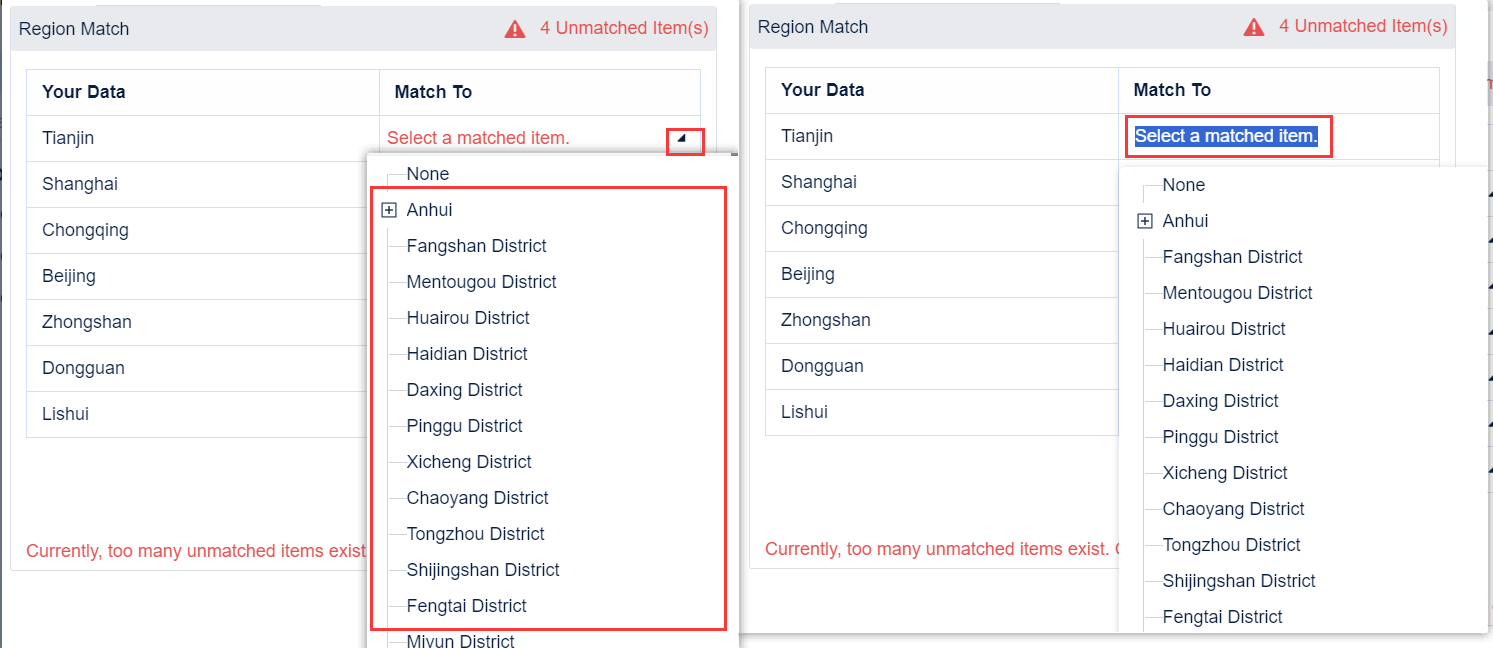The width and height of the screenshot is (1493, 648).
Task: Choose Mentougou District from the match options
Action: pyautogui.click(x=483, y=281)
